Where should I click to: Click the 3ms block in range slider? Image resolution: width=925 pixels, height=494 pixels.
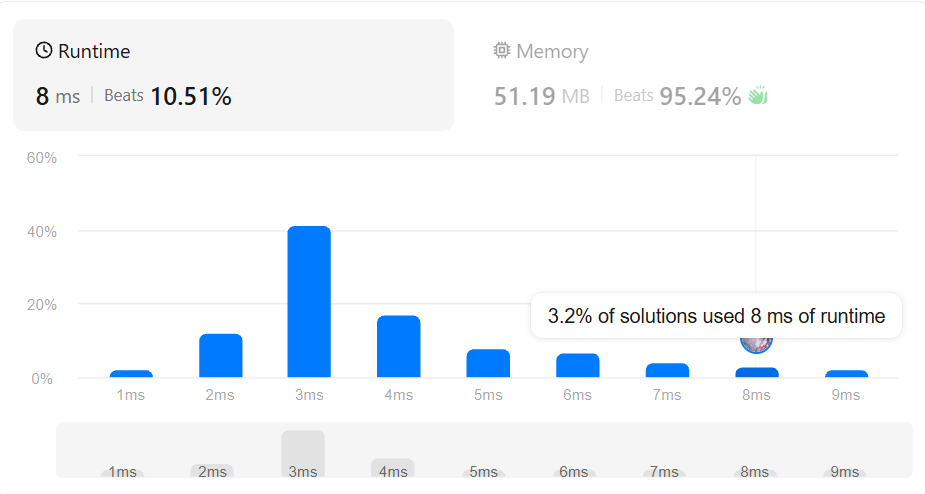(x=303, y=454)
